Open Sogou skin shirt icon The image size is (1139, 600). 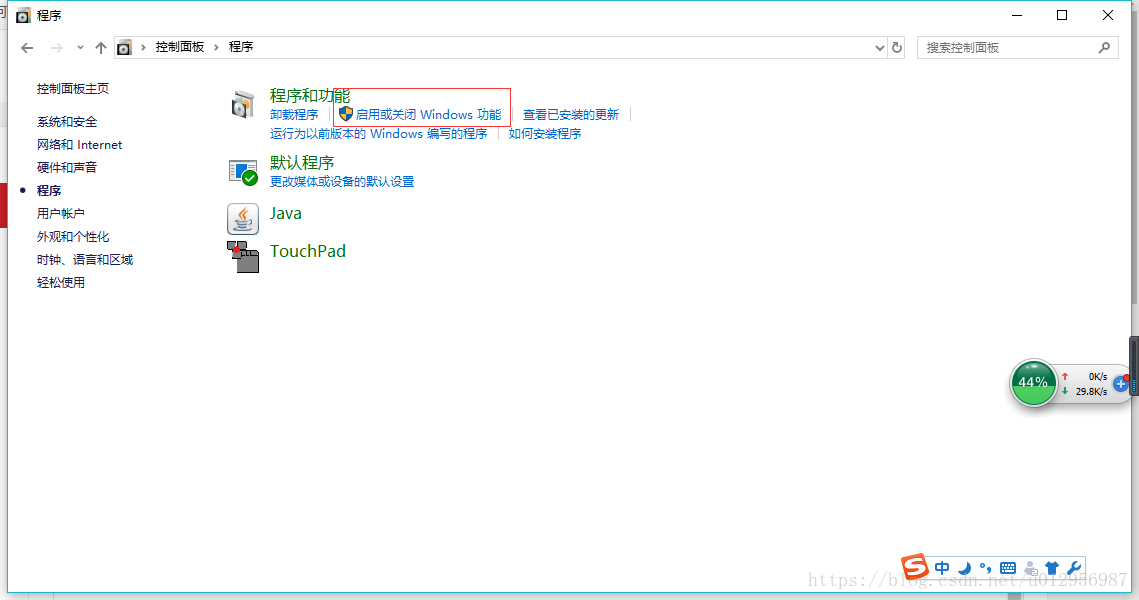click(1051, 568)
